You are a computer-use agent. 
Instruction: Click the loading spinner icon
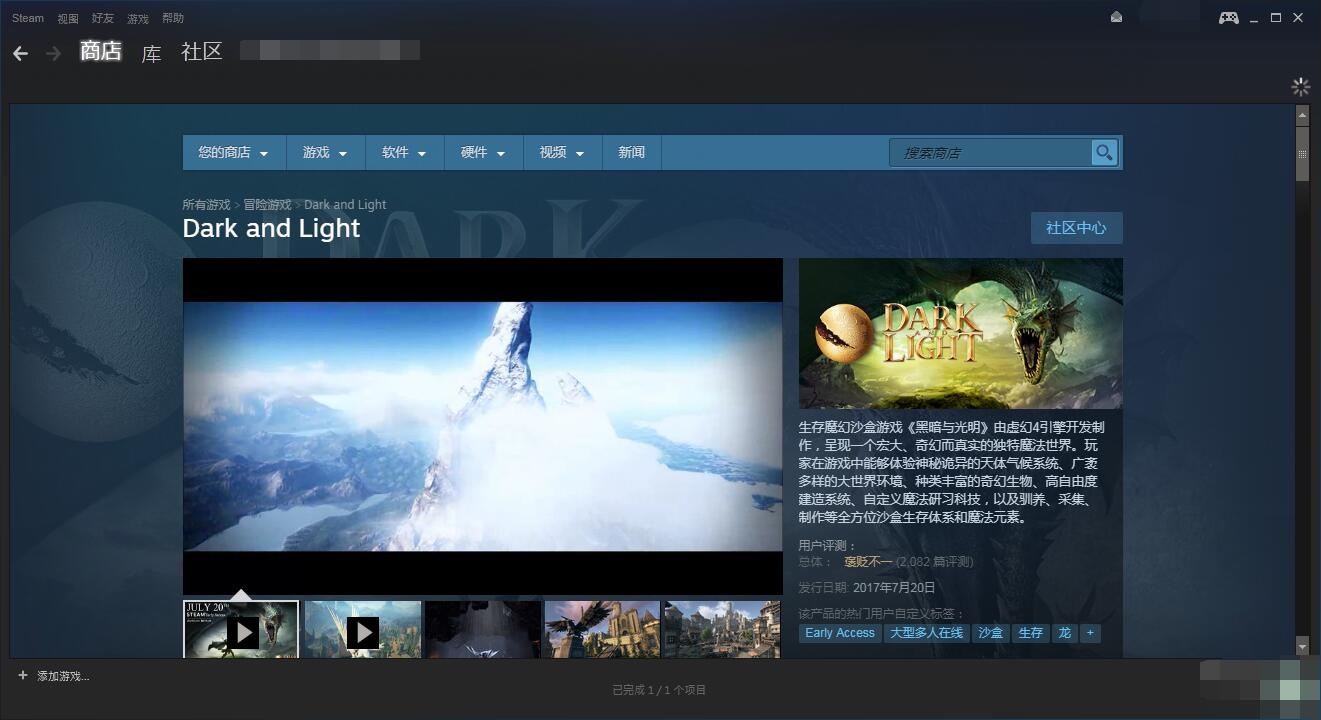pos(1300,87)
